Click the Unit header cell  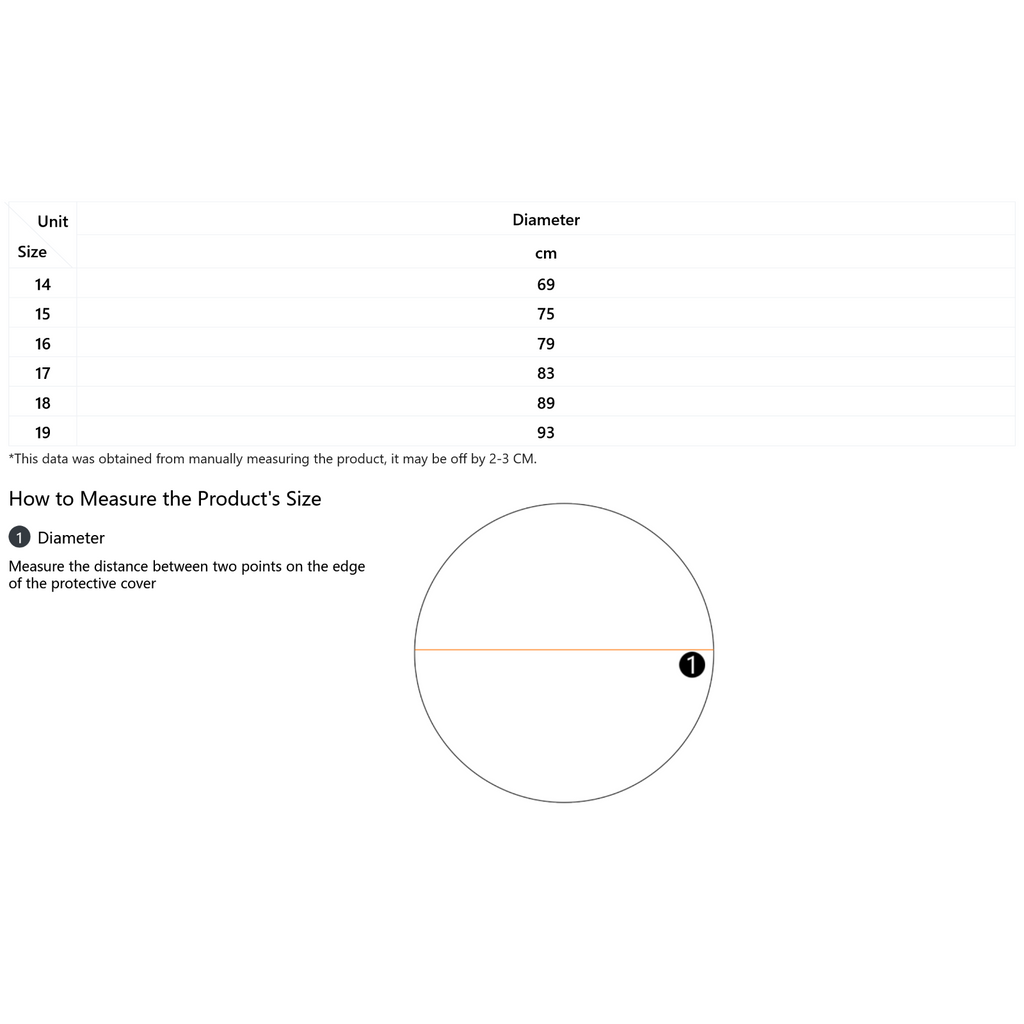[53, 221]
